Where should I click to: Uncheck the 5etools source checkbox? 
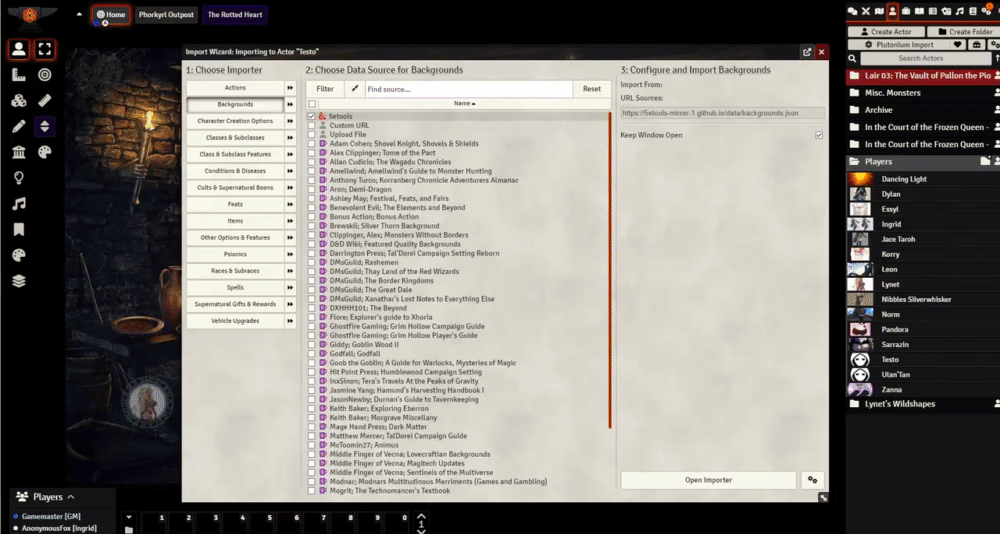point(311,116)
